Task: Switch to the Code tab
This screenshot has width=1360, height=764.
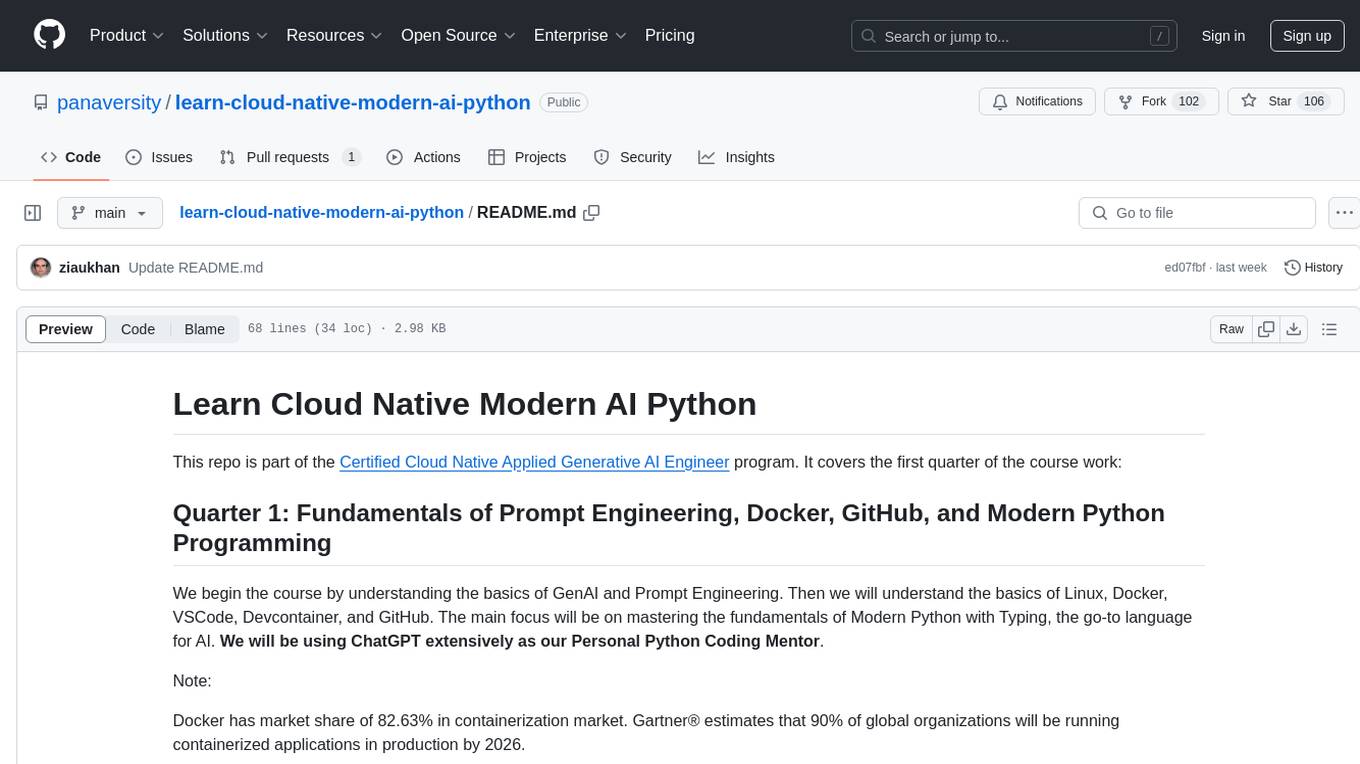Action: (x=71, y=157)
